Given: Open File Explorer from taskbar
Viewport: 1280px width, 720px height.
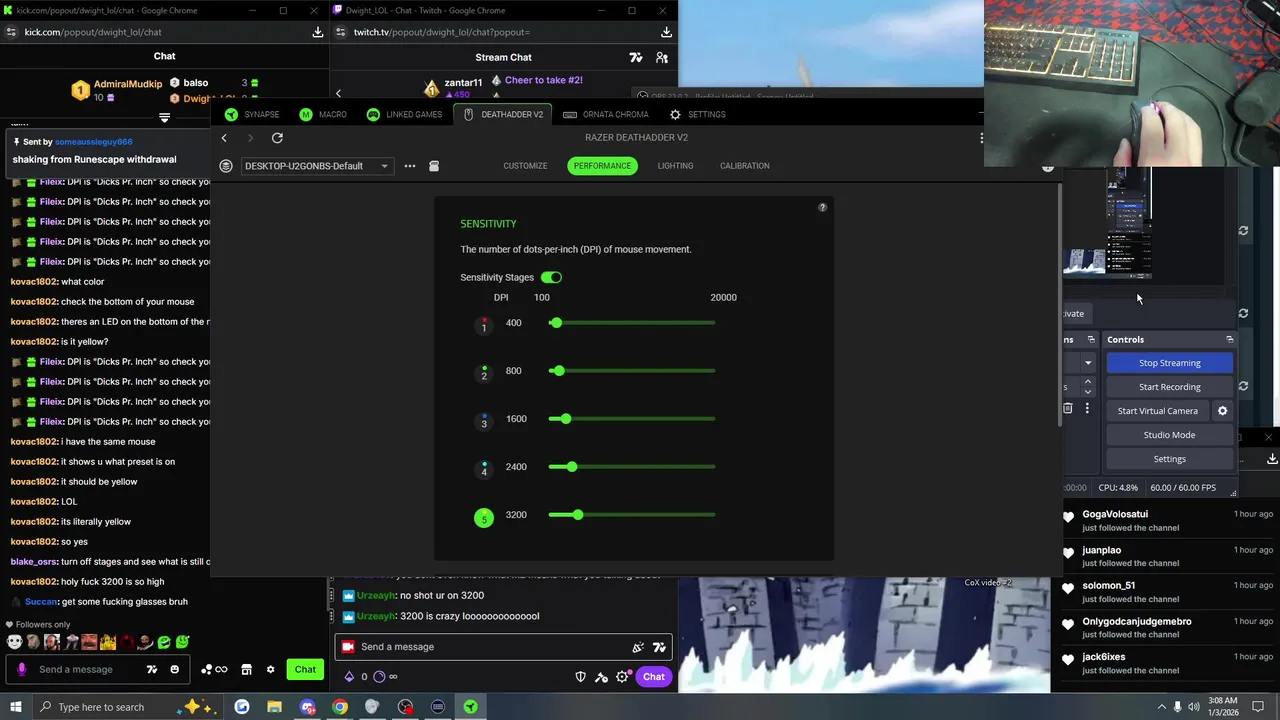Looking at the screenshot, I should coord(274,707).
